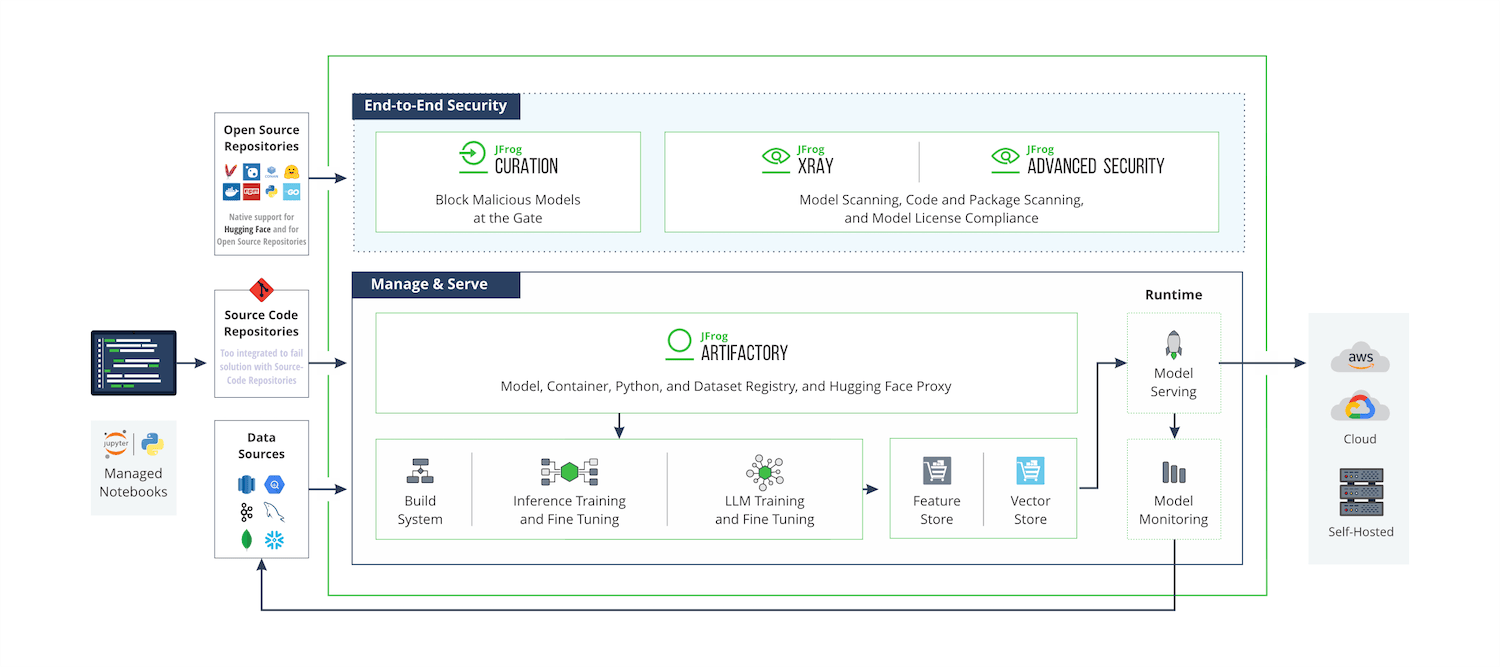This screenshot has height=667, width=1500.
Task: Click the Model Monitoring bar chart icon
Action: tap(1174, 472)
